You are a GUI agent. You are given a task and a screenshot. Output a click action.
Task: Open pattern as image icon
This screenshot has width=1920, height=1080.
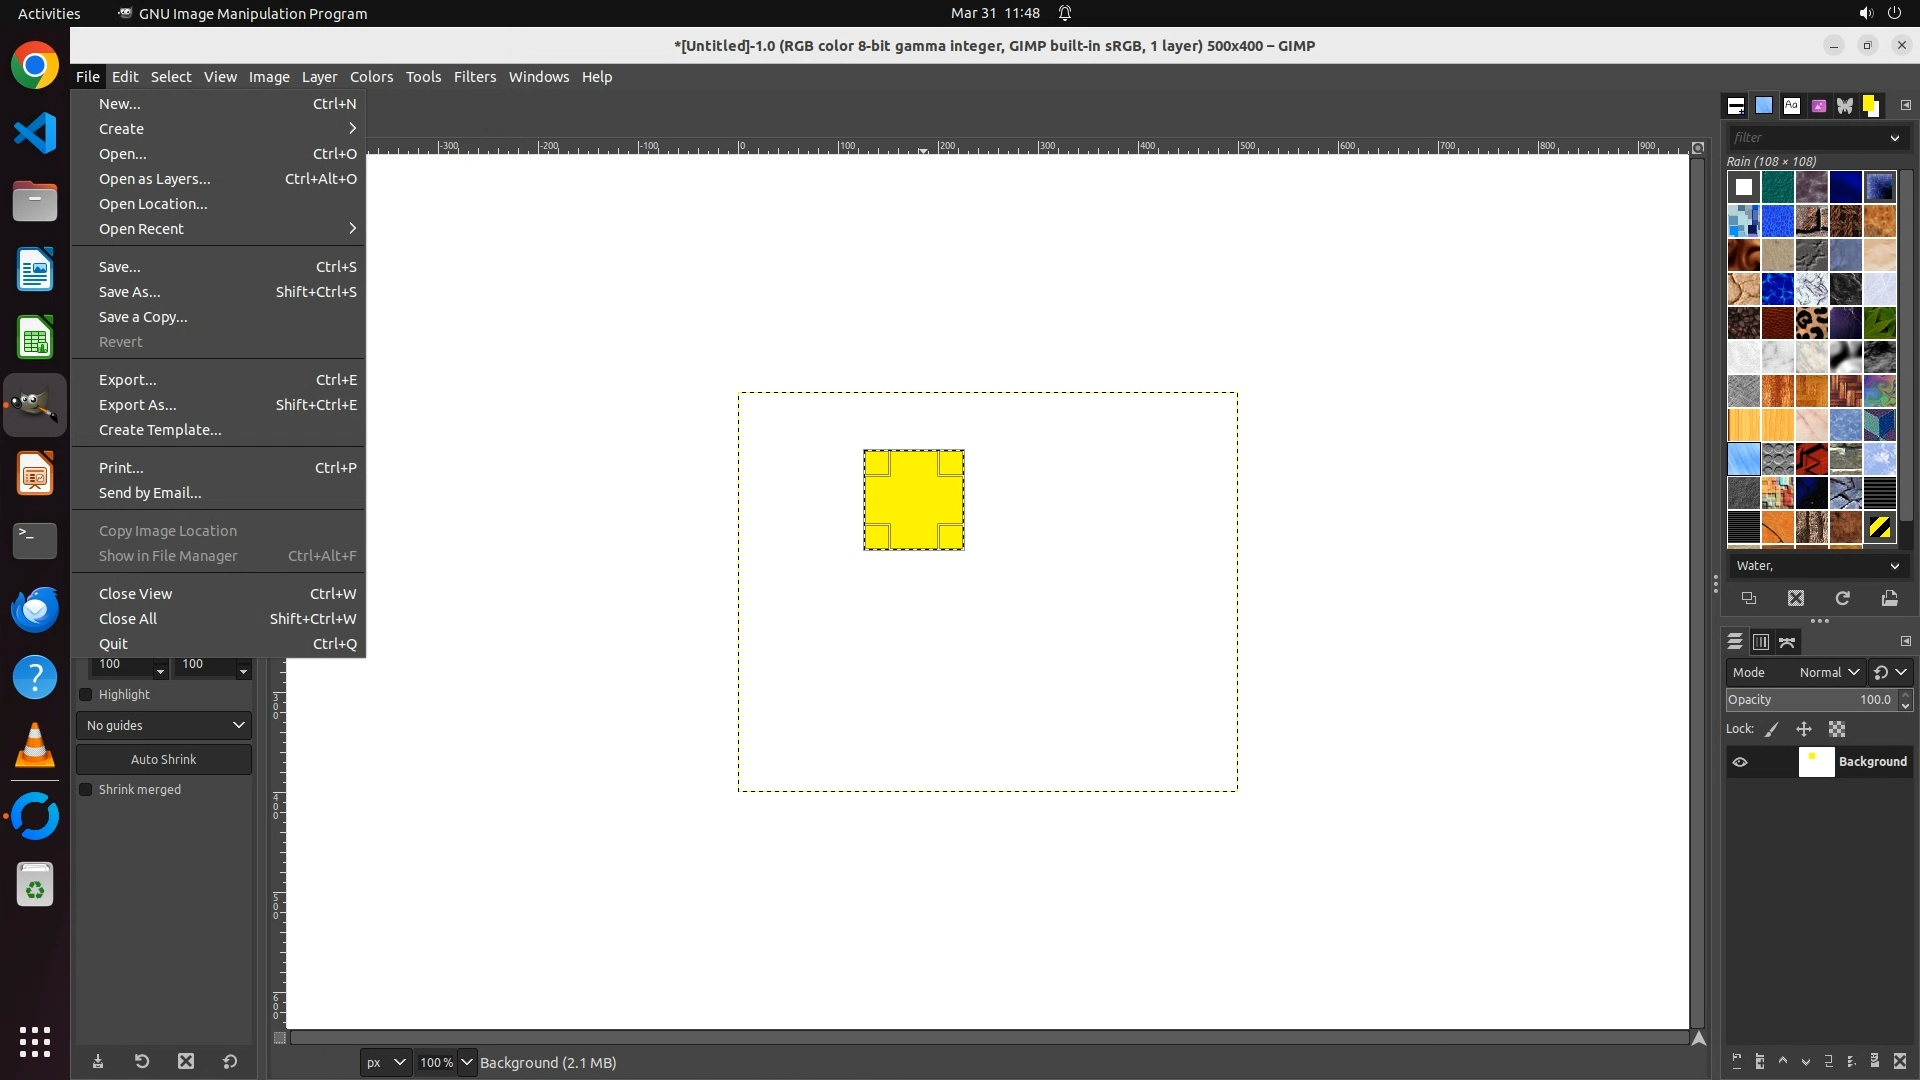click(1889, 598)
